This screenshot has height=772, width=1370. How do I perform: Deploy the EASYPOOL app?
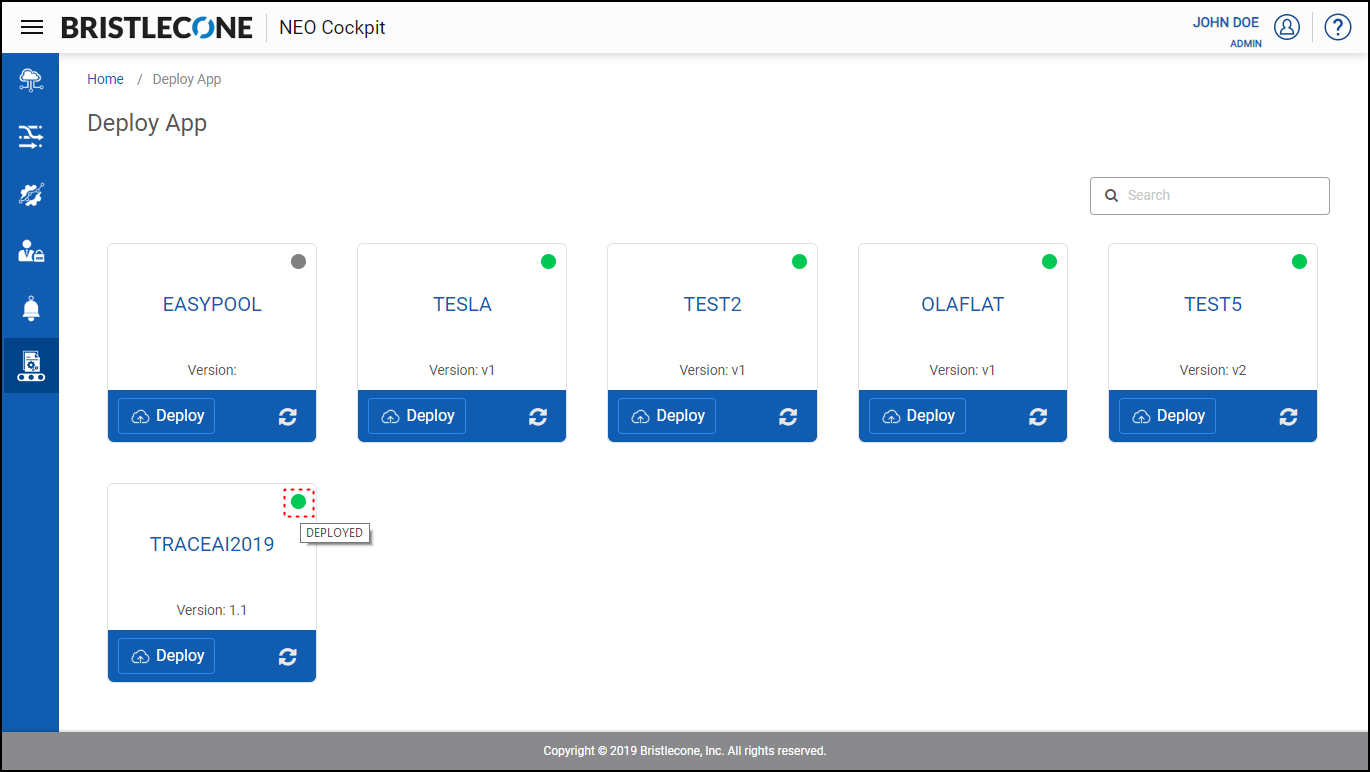point(166,416)
